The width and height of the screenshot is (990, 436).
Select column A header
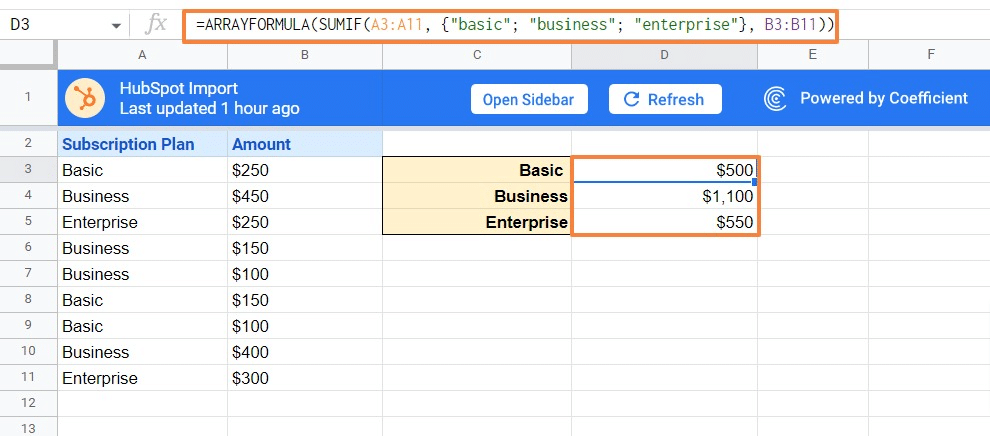pos(142,54)
